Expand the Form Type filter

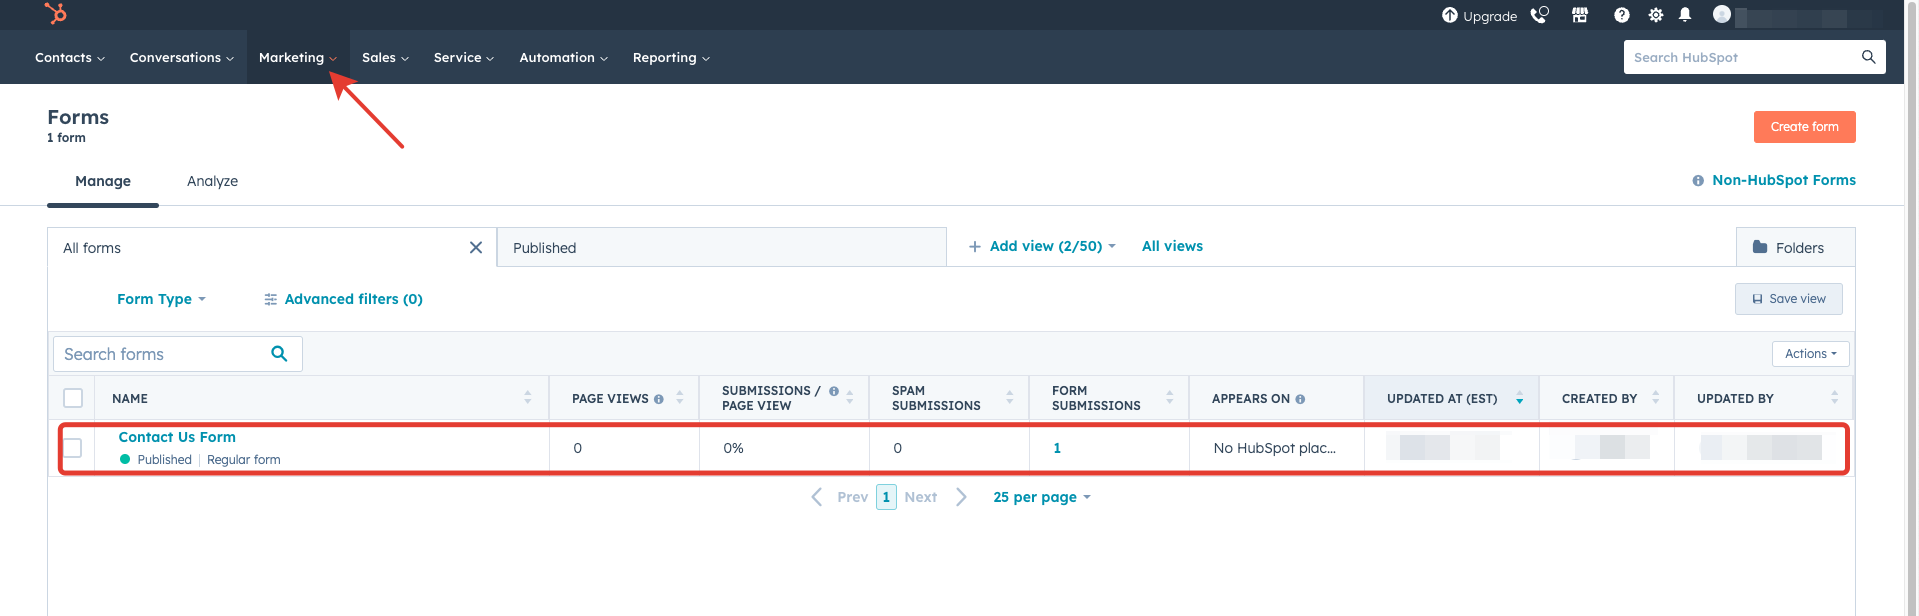pyautogui.click(x=161, y=299)
